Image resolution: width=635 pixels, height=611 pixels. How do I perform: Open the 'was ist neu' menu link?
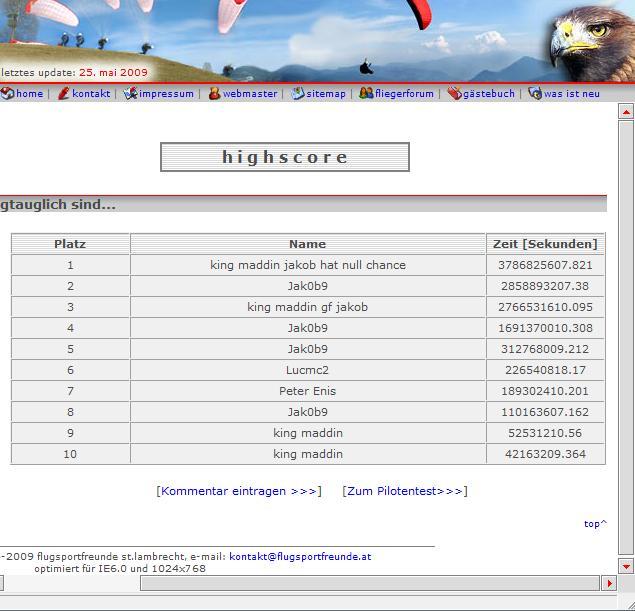click(x=571, y=94)
